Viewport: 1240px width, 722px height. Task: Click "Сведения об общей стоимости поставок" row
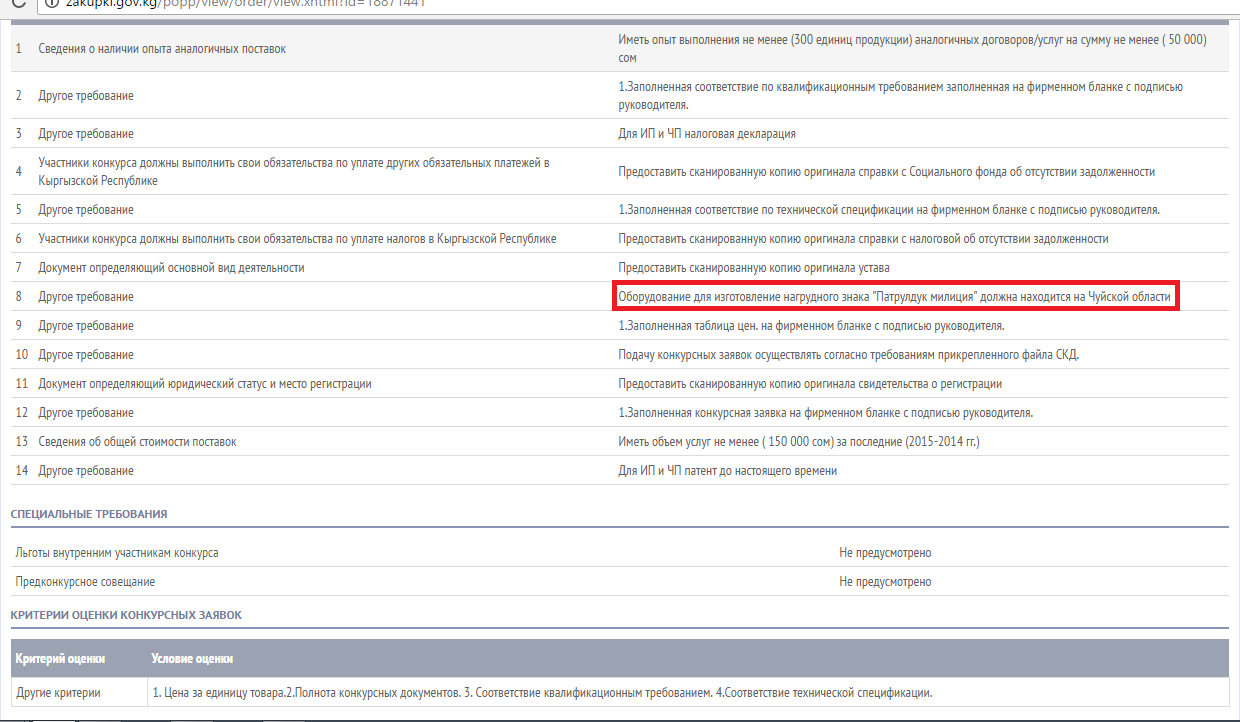(x=137, y=442)
